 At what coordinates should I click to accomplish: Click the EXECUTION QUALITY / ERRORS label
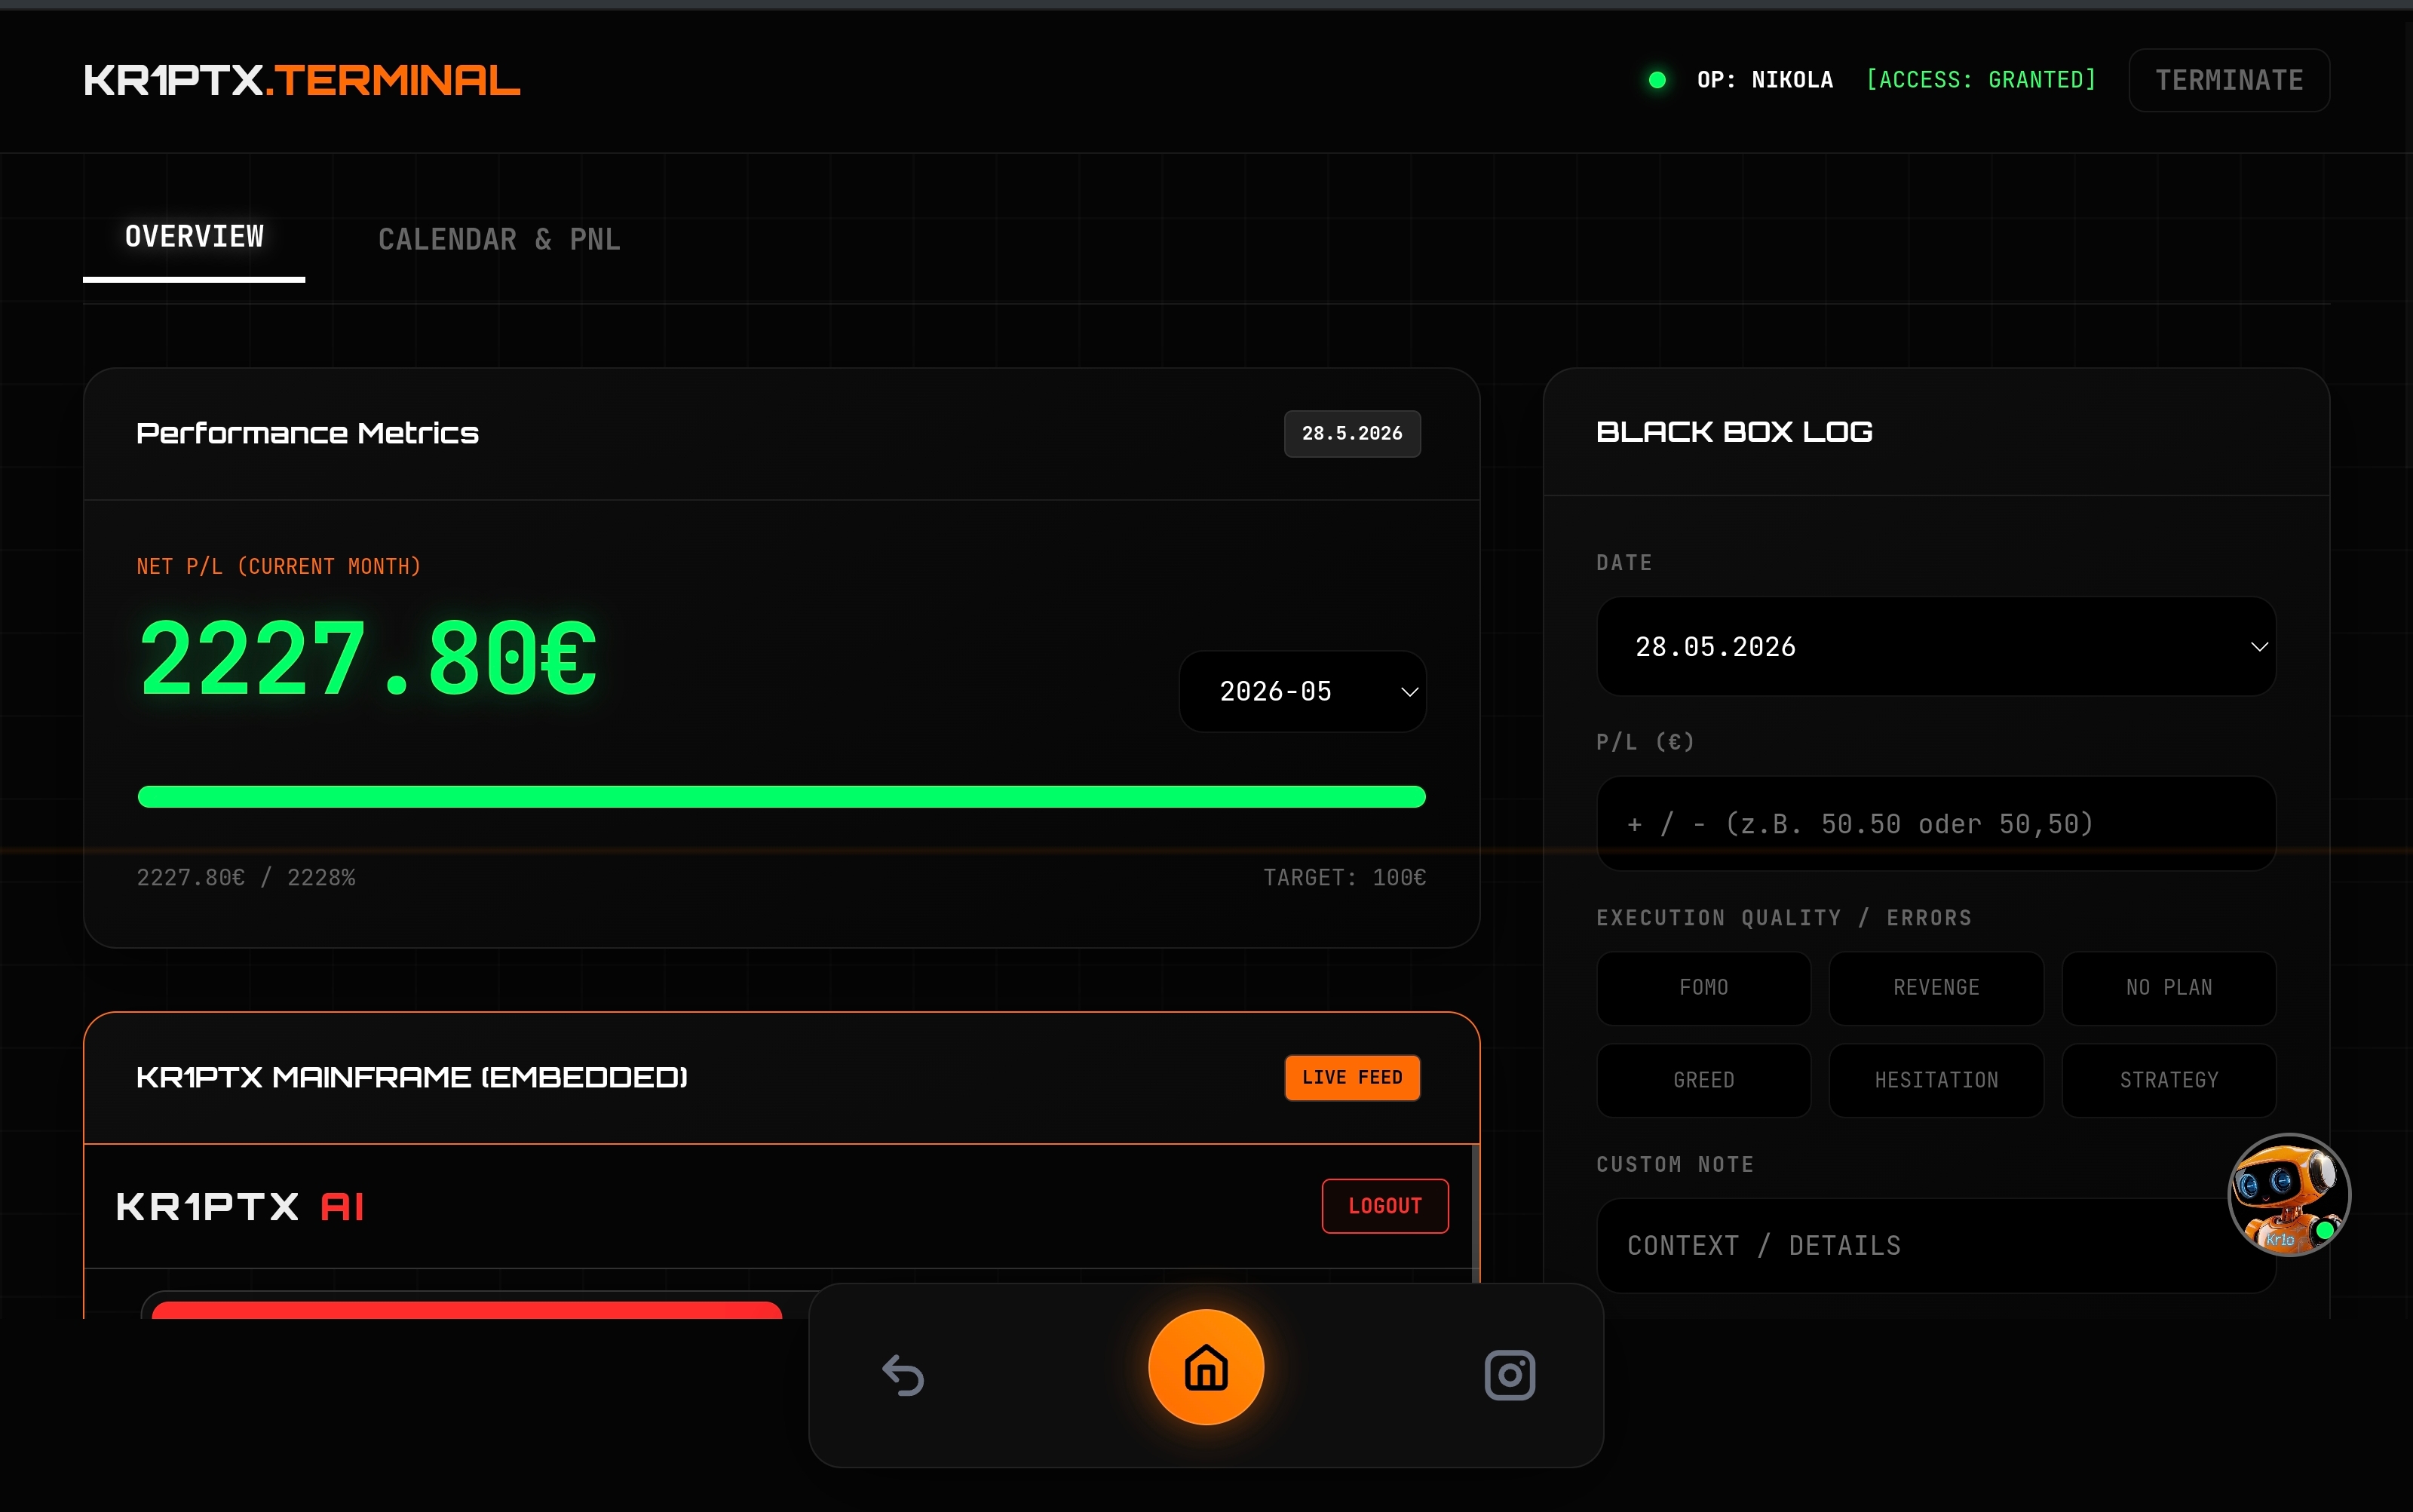(x=1784, y=918)
